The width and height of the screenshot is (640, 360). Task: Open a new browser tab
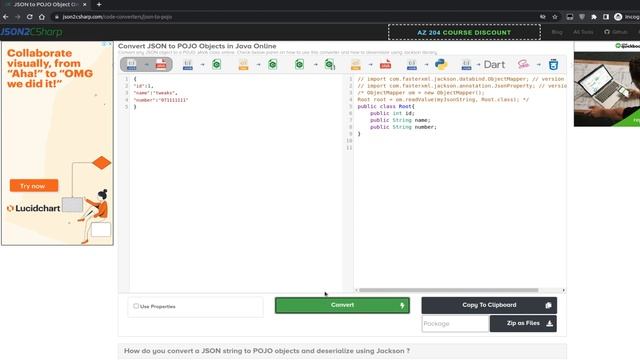[x=99, y=4]
